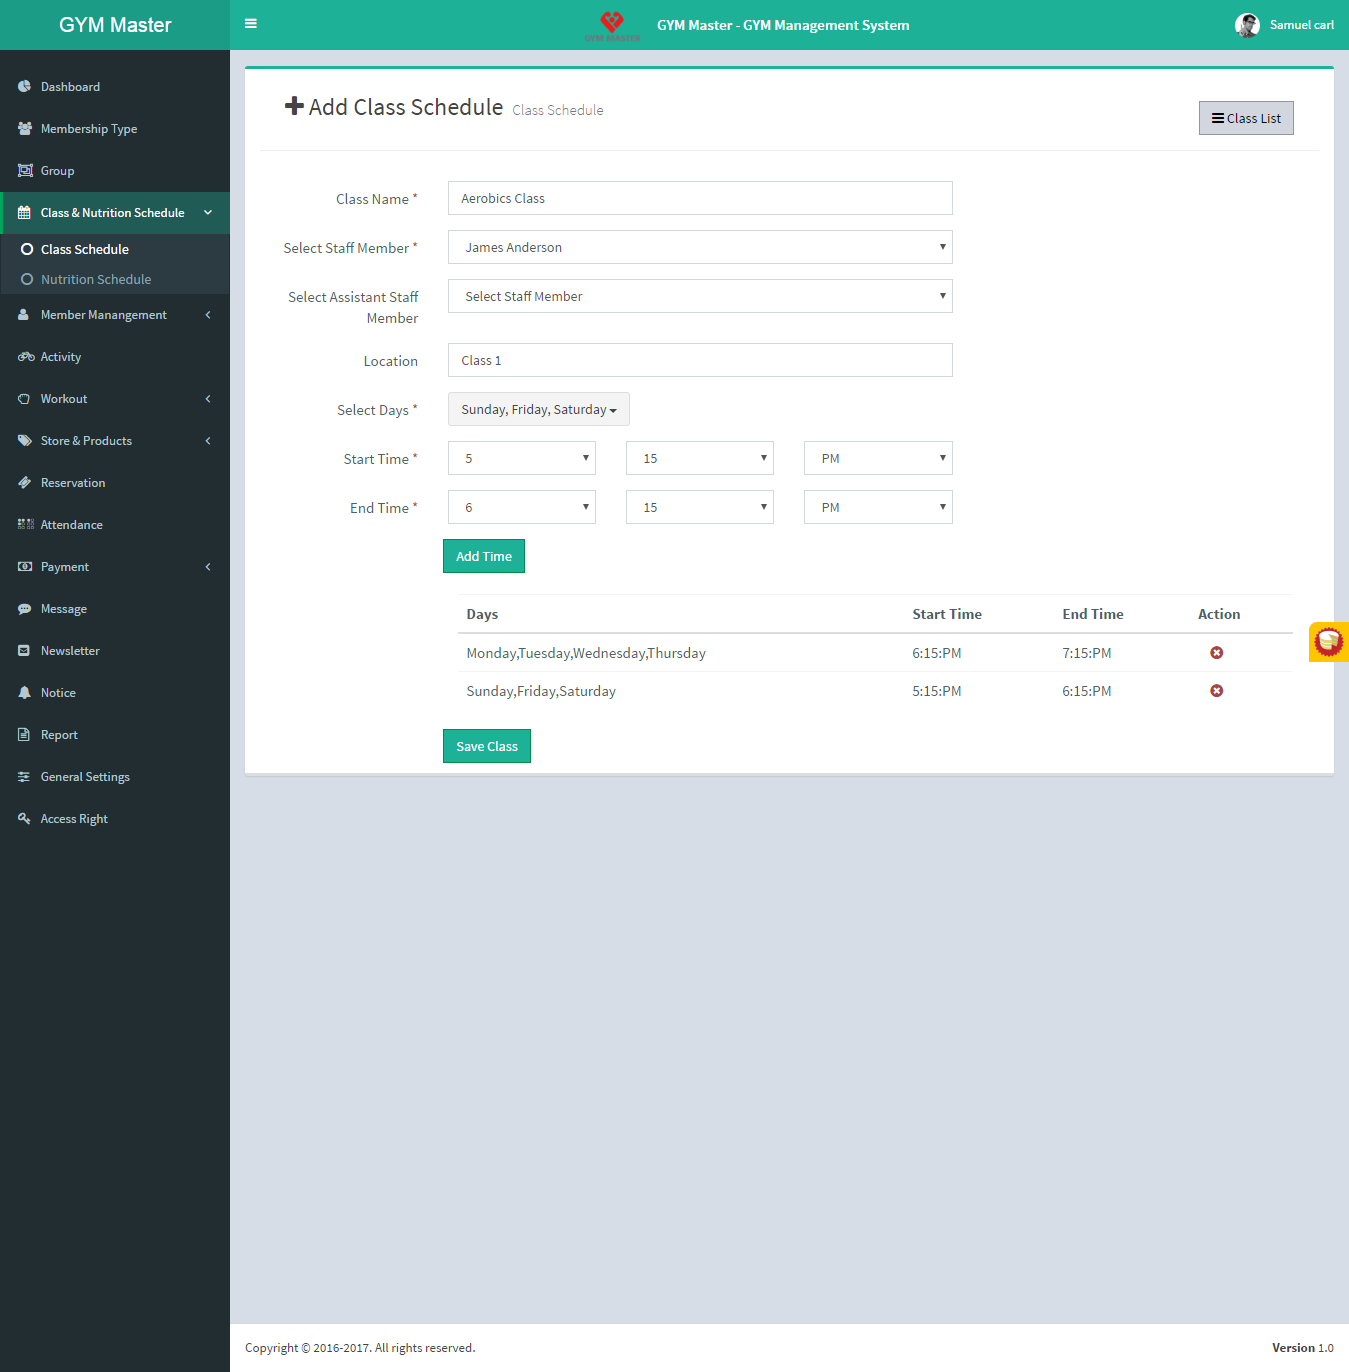The width and height of the screenshot is (1349, 1372).
Task: Click the Activity bicycle icon
Action: click(x=25, y=357)
